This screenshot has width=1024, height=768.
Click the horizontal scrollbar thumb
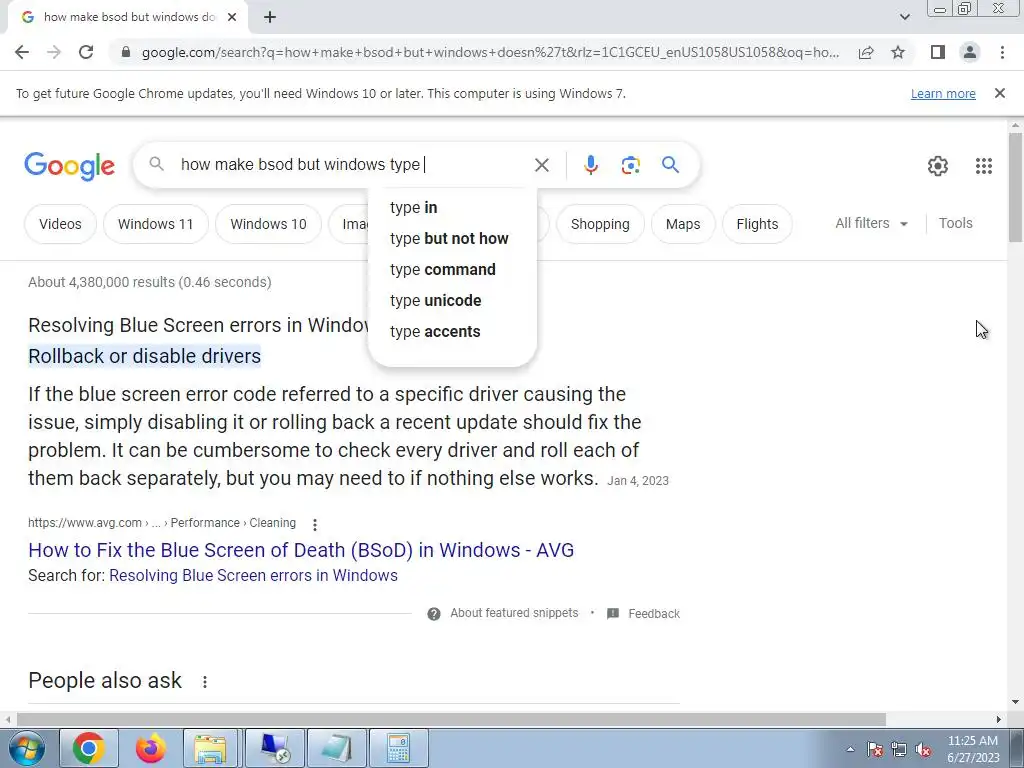451,719
